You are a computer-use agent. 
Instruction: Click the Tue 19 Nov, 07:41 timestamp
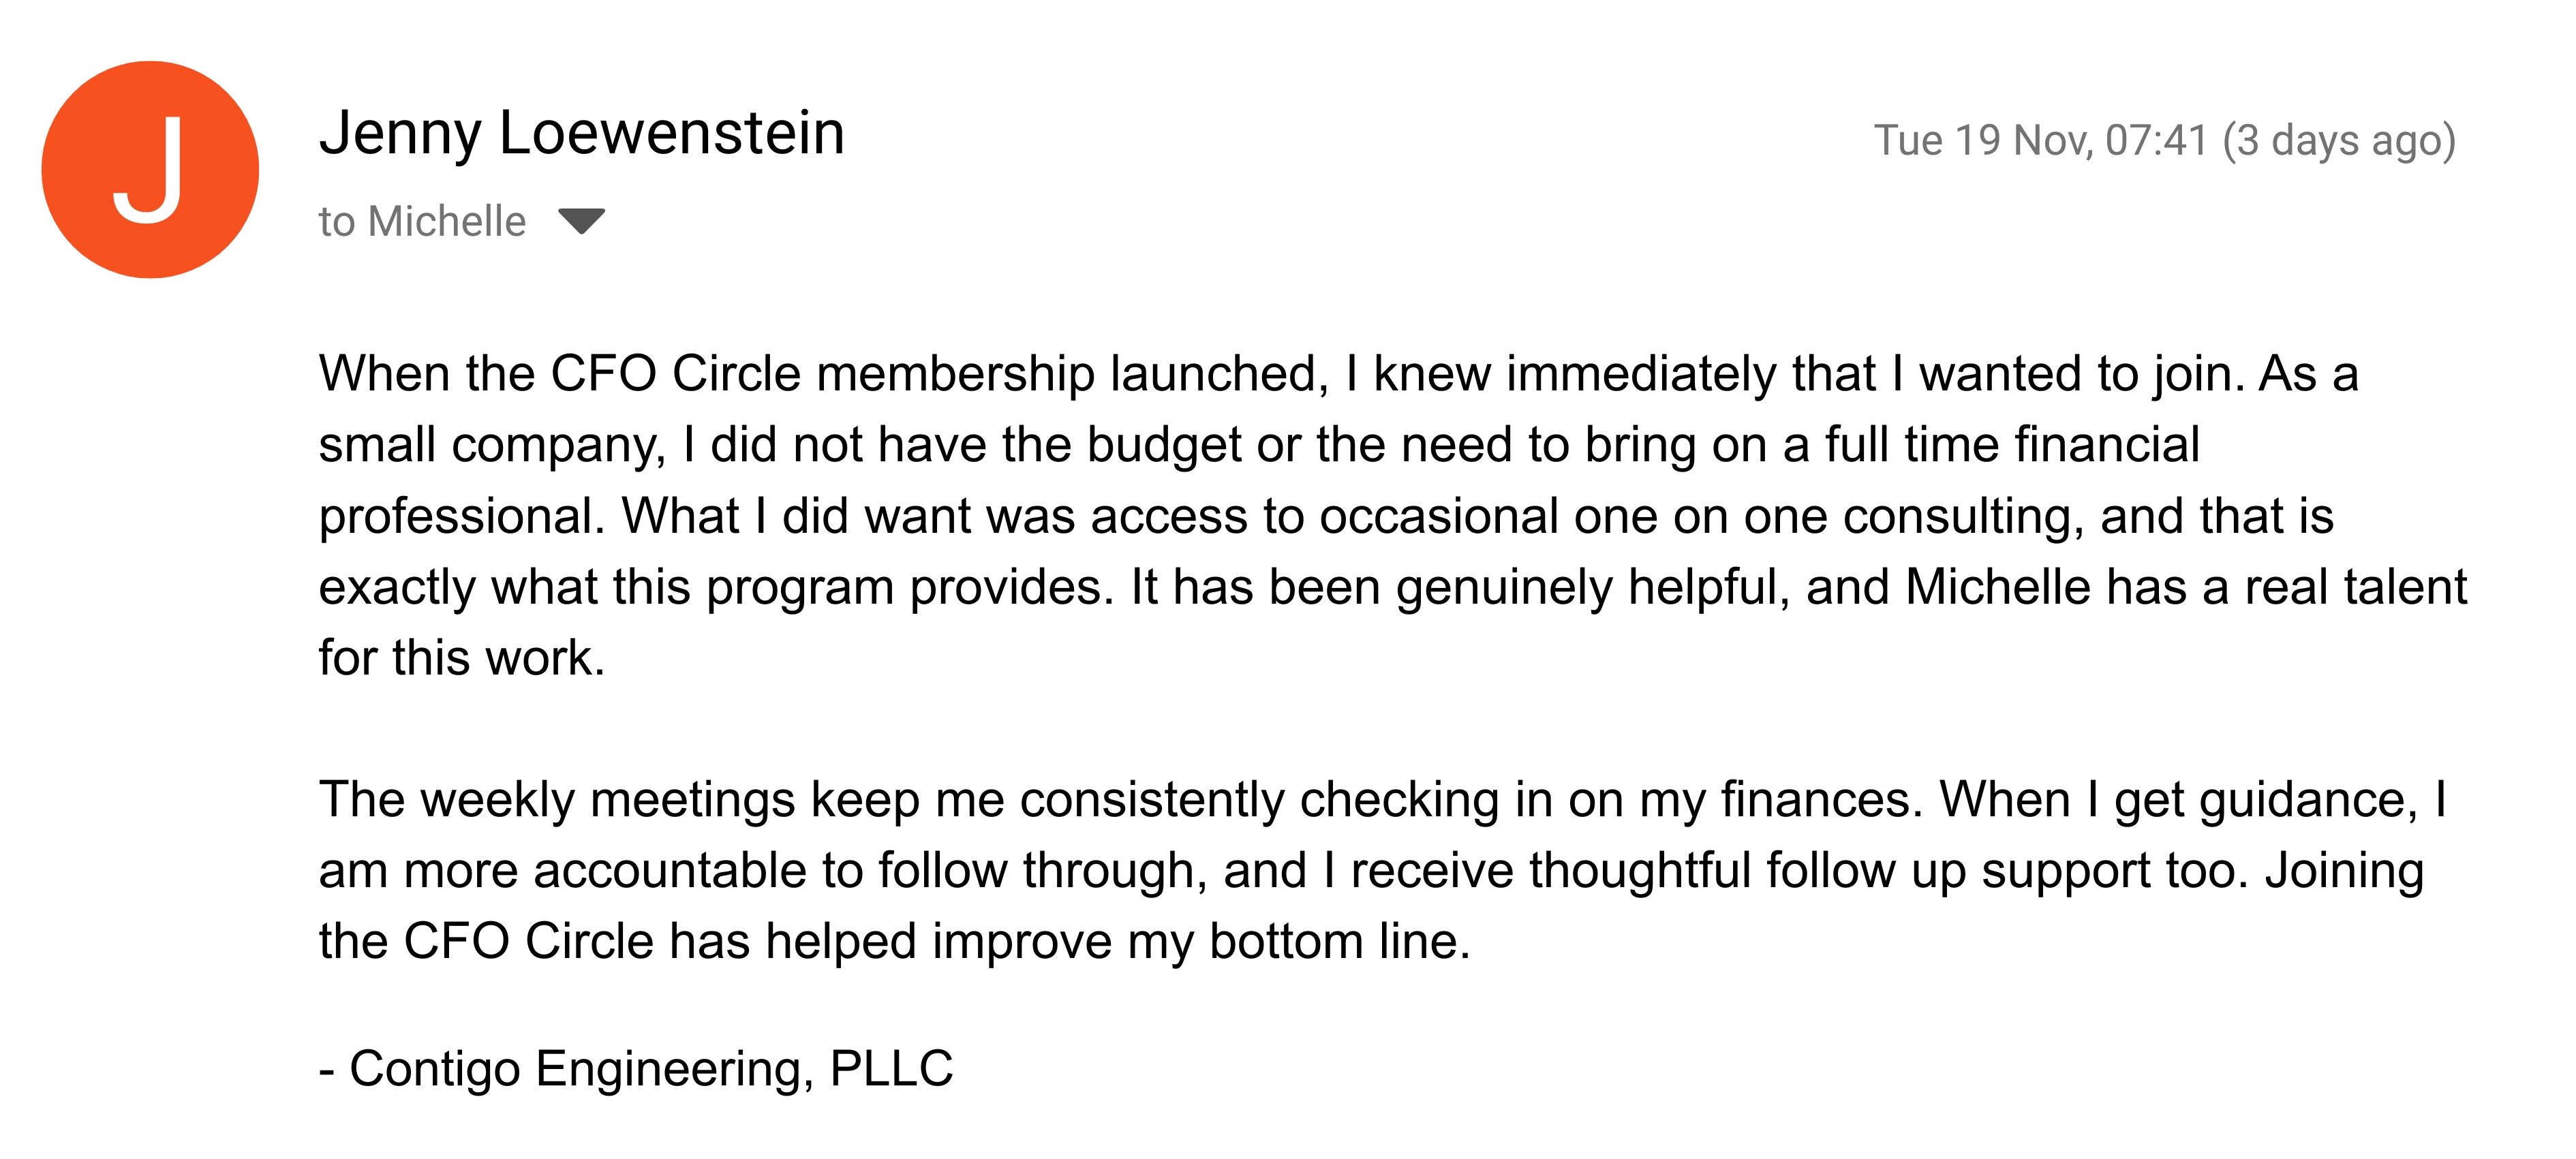(2040, 141)
